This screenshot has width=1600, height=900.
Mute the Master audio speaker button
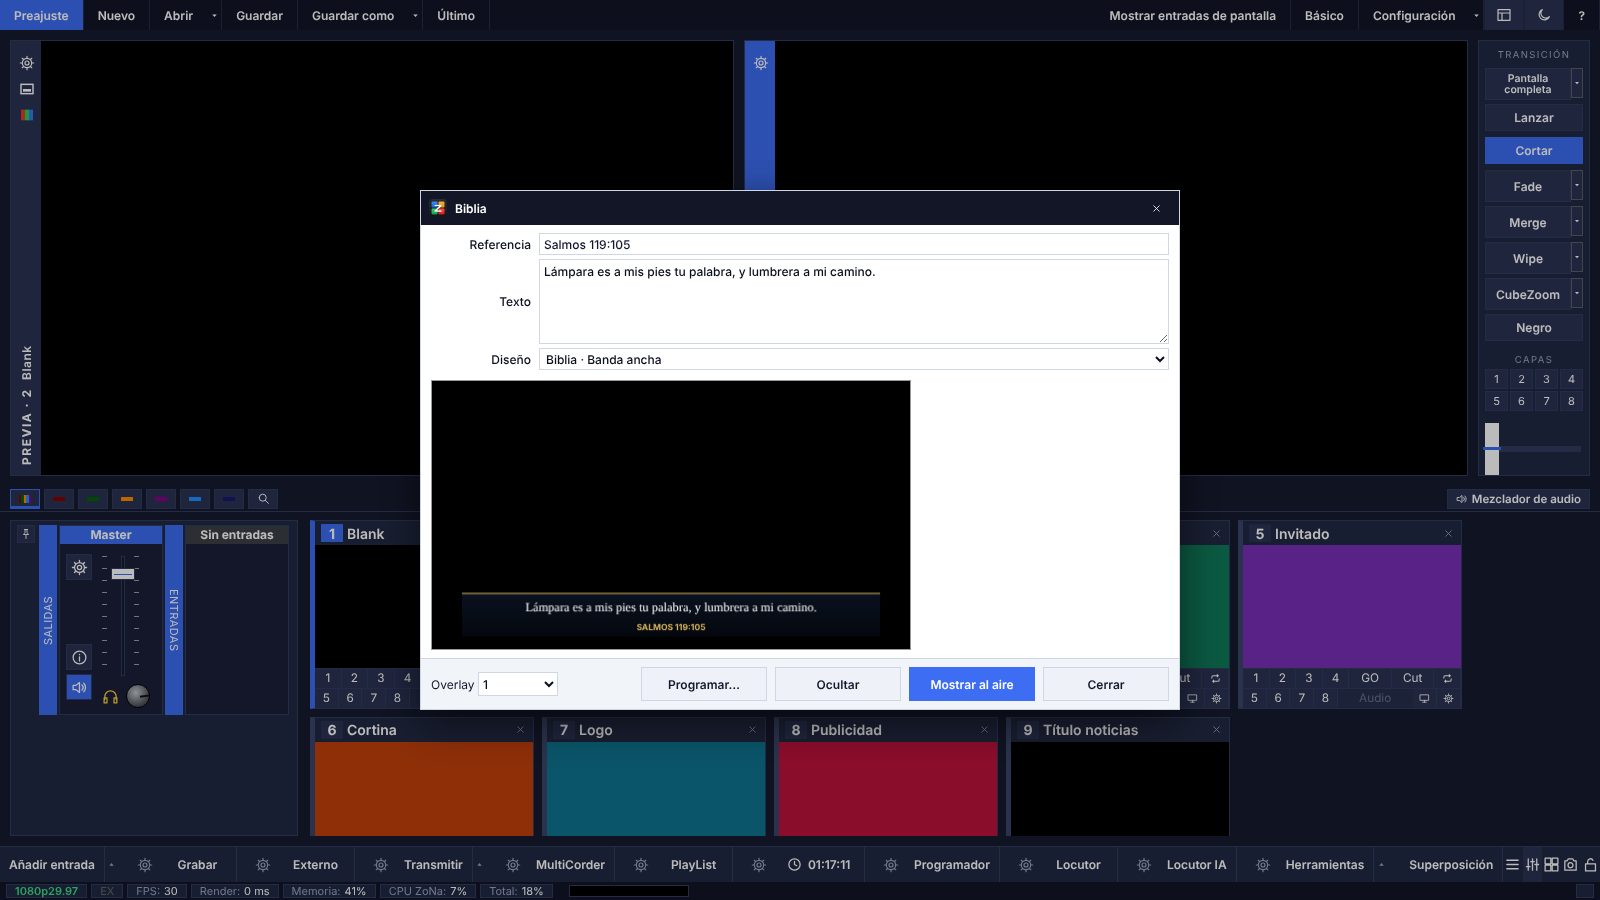click(x=79, y=688)
